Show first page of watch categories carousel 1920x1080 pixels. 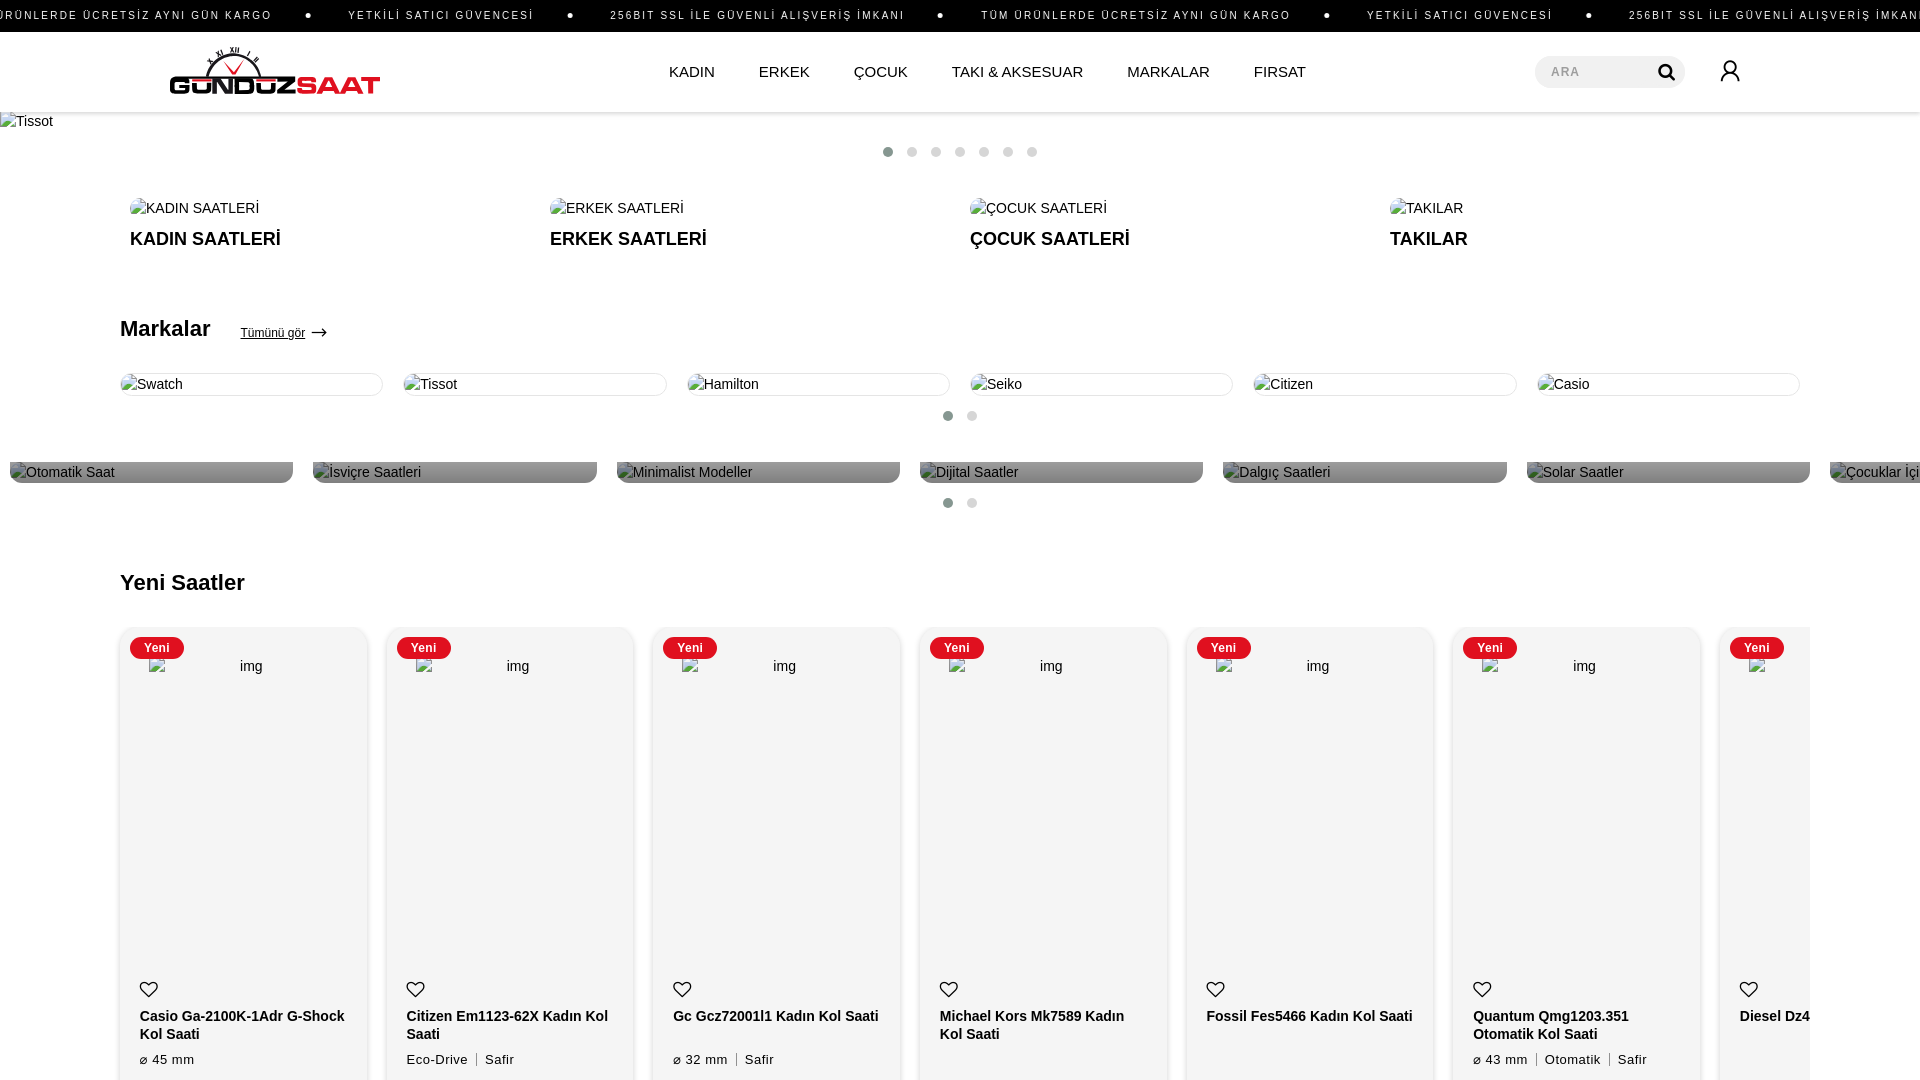(x=948, y=503)
